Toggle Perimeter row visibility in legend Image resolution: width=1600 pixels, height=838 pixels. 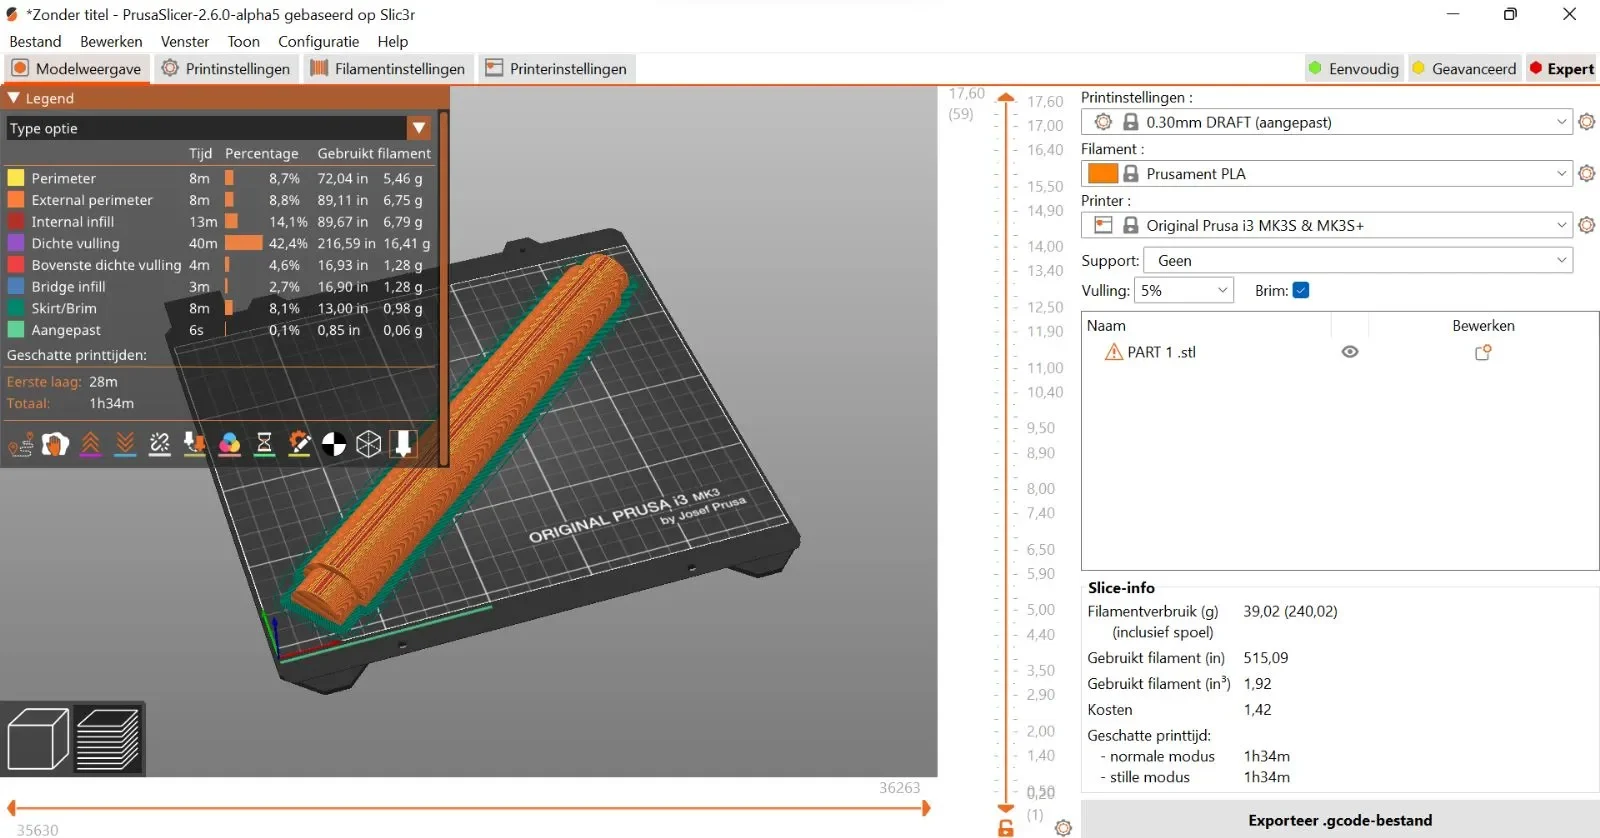[219, 178]
